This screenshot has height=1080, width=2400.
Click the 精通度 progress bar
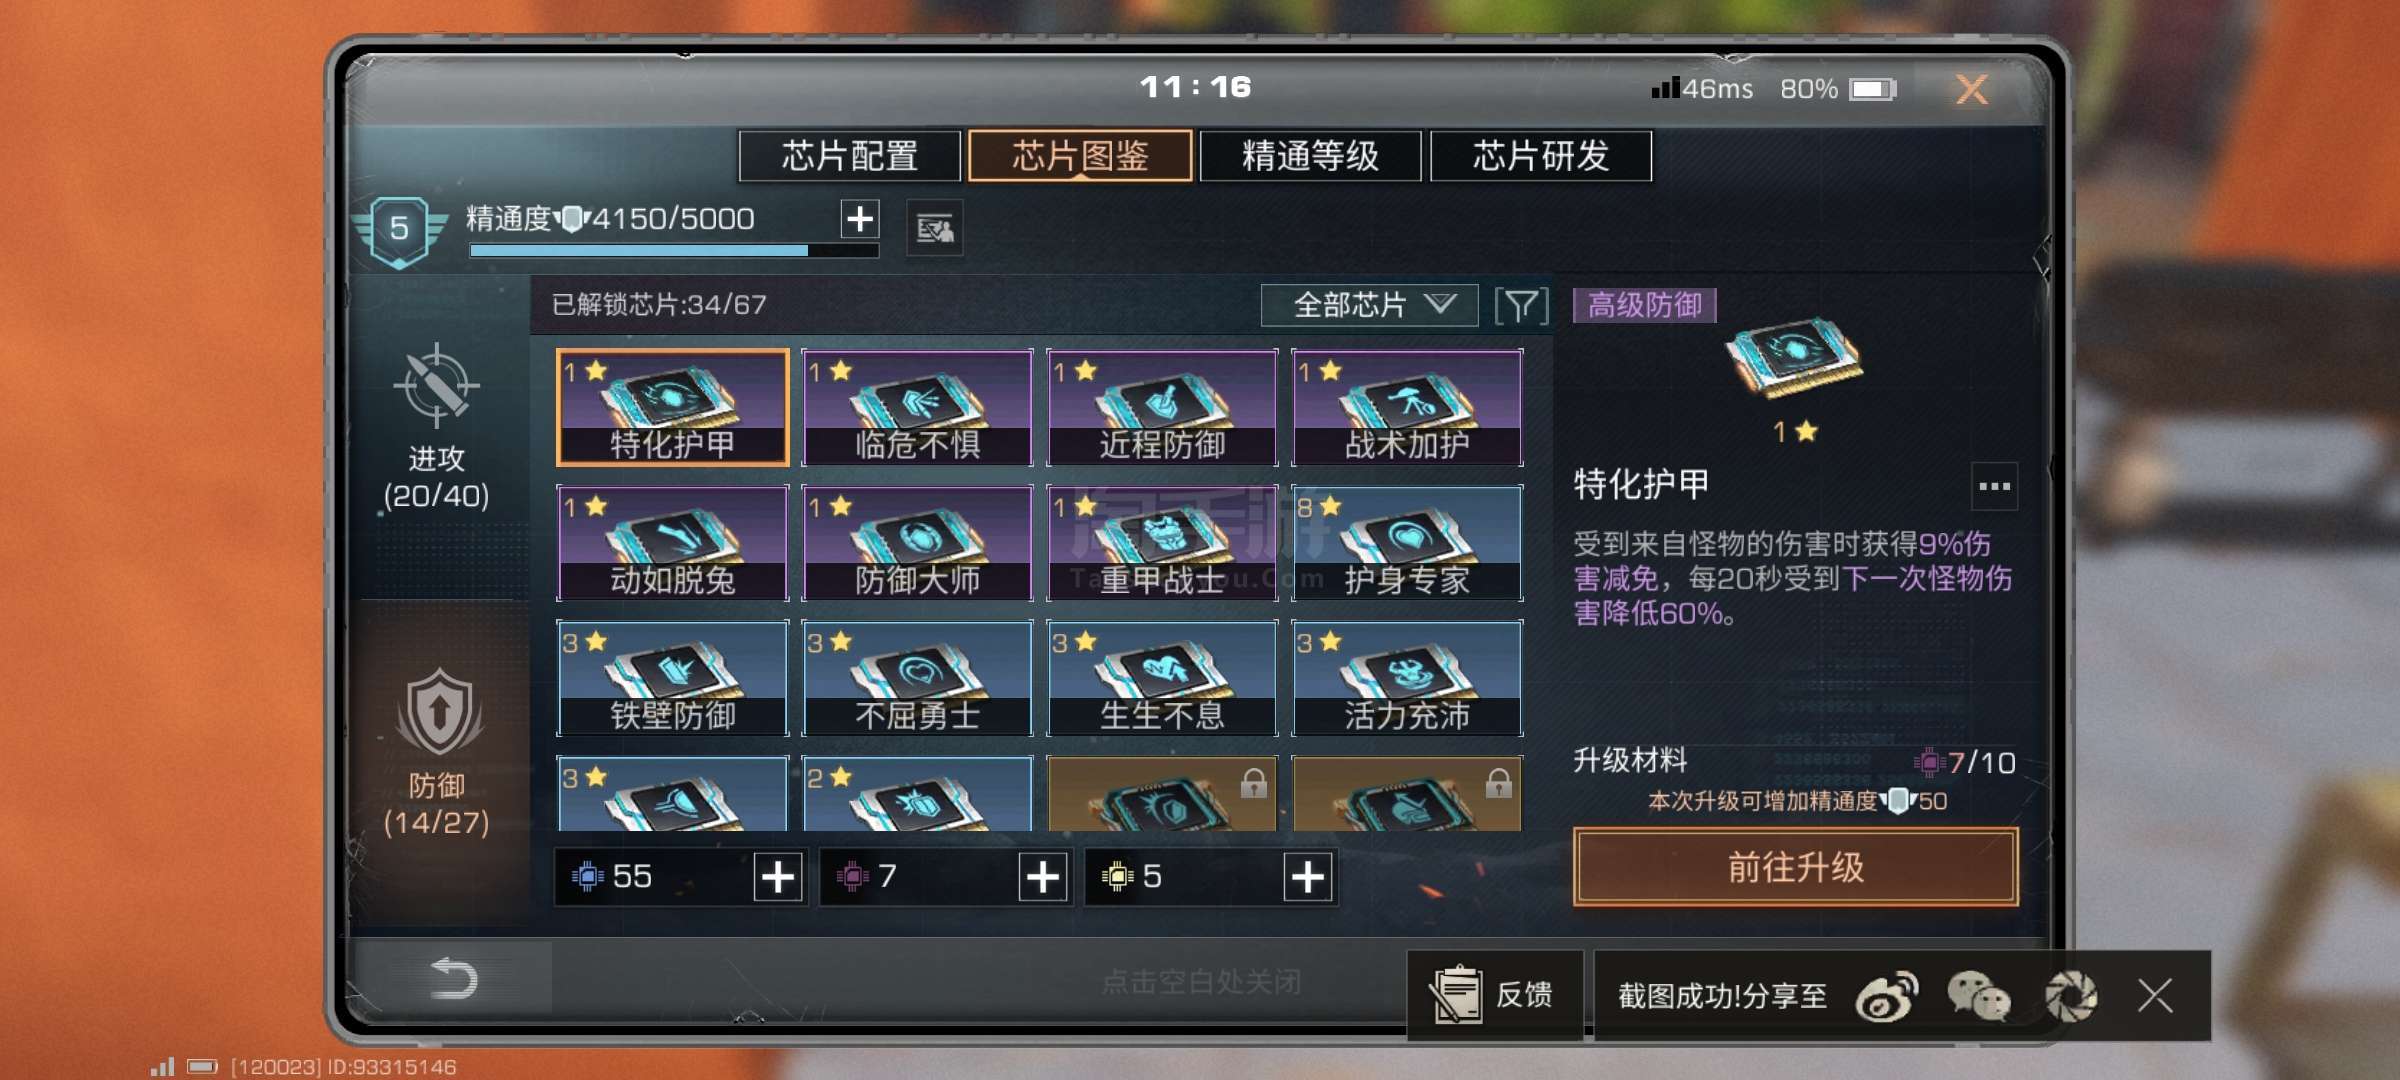pyautogui.click(x=674, y=250)
